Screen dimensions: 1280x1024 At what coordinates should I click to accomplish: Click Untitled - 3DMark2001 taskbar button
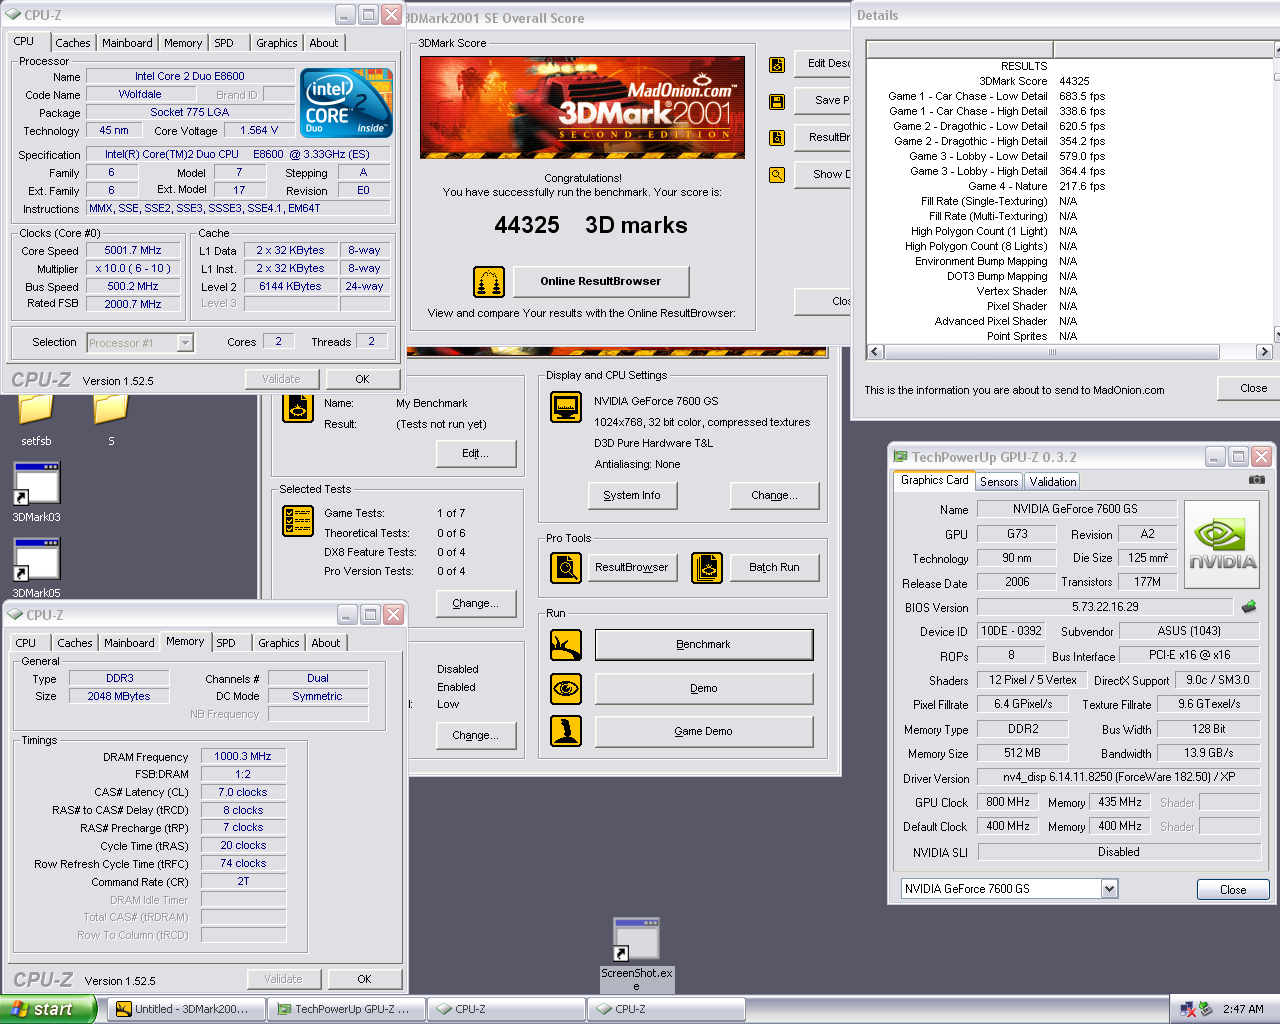(185, 1010)
